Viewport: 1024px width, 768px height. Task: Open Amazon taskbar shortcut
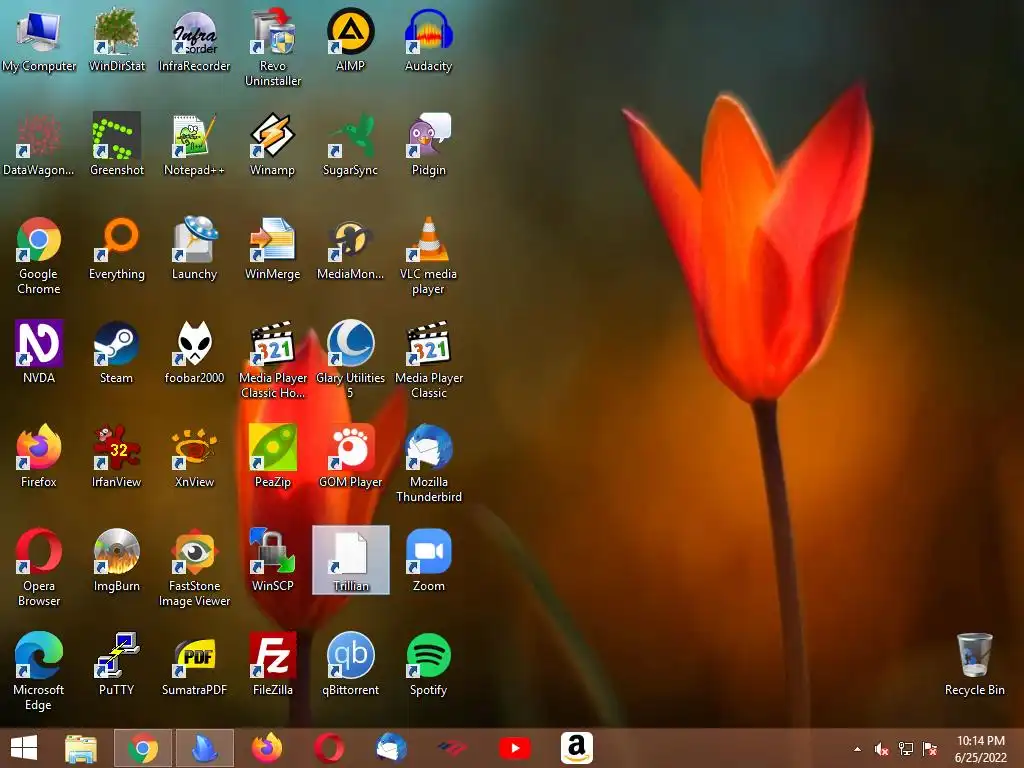click(x=577, y=748)
